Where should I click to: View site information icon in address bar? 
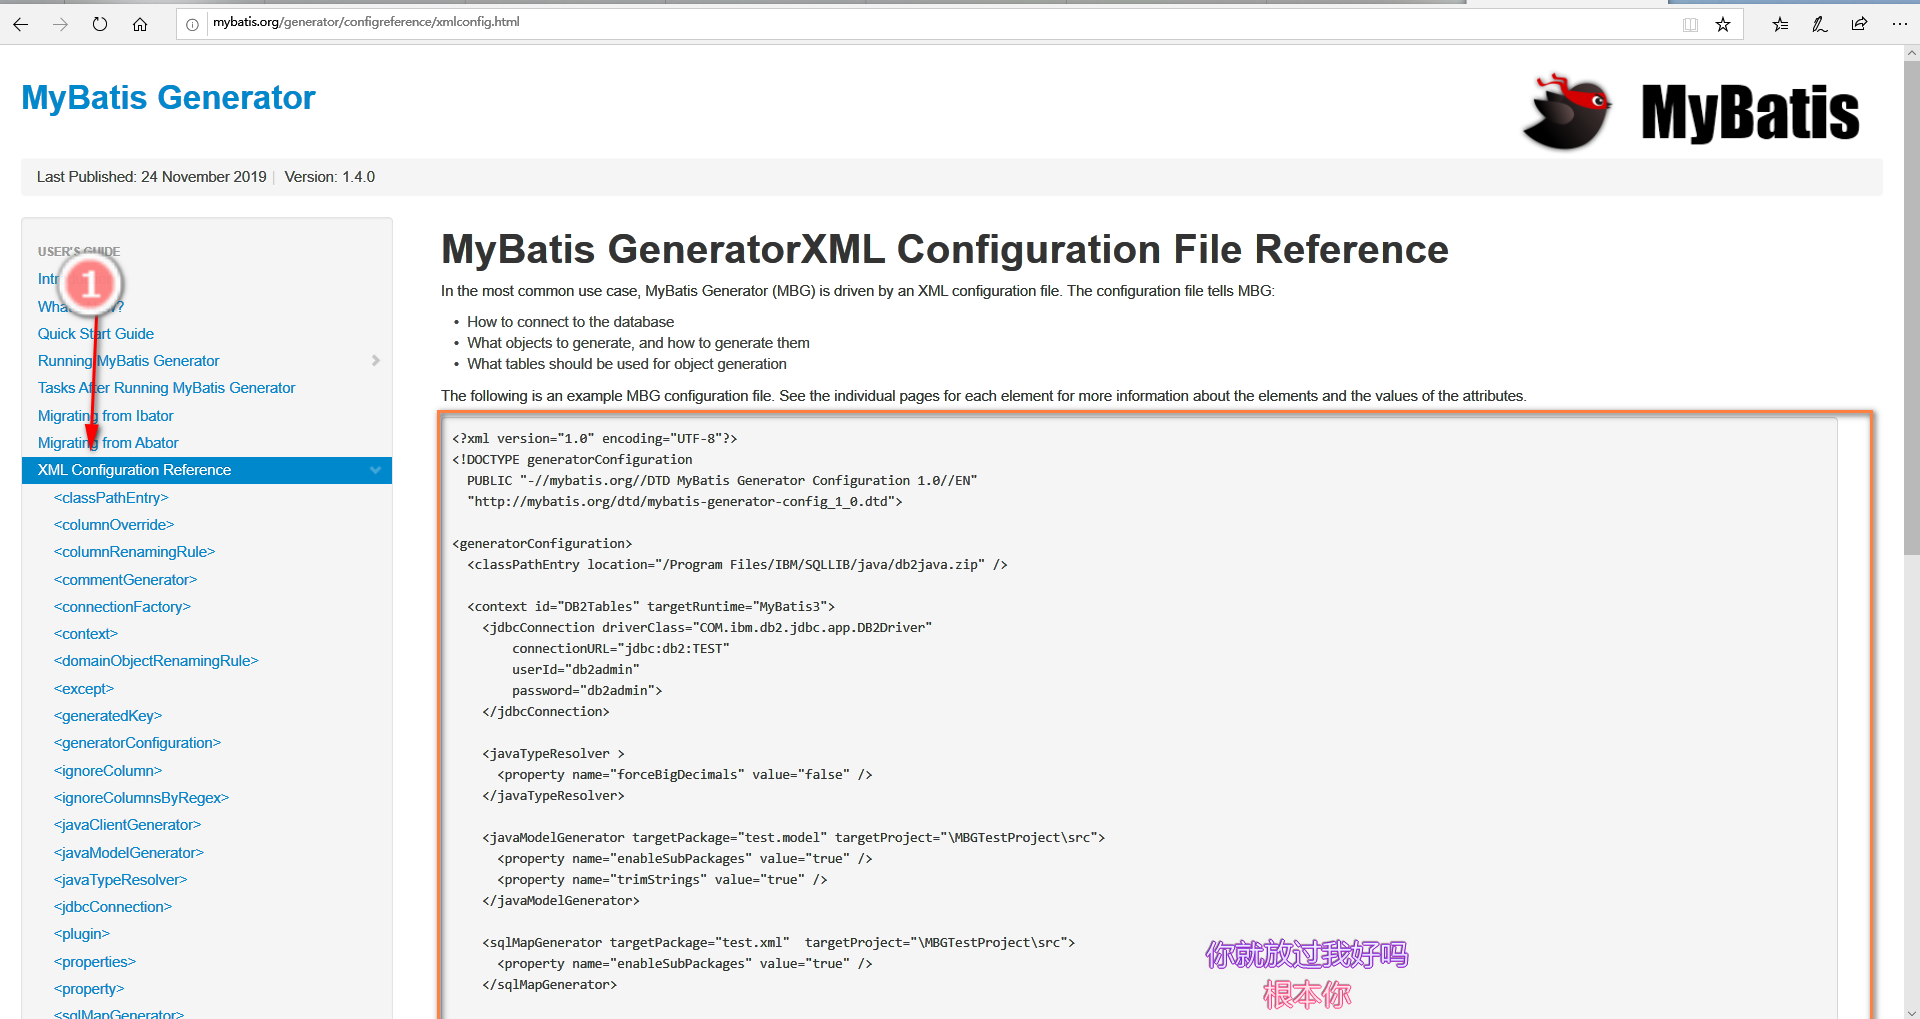[192, 24]
